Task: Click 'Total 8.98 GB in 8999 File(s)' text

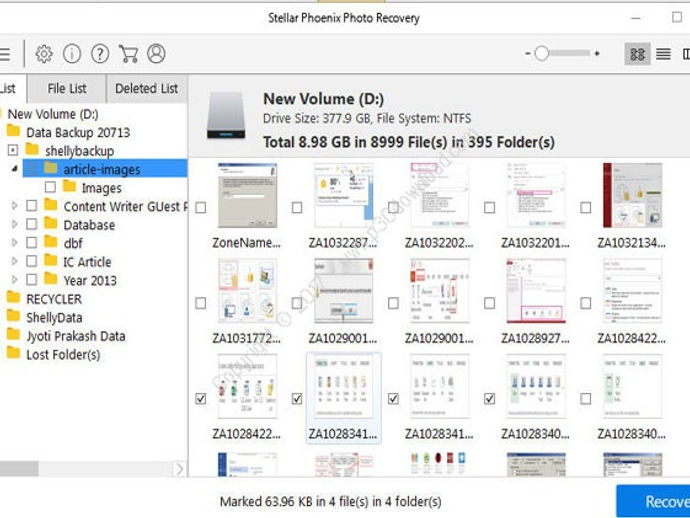Action: pyautogui.click(x=409, y=142)
